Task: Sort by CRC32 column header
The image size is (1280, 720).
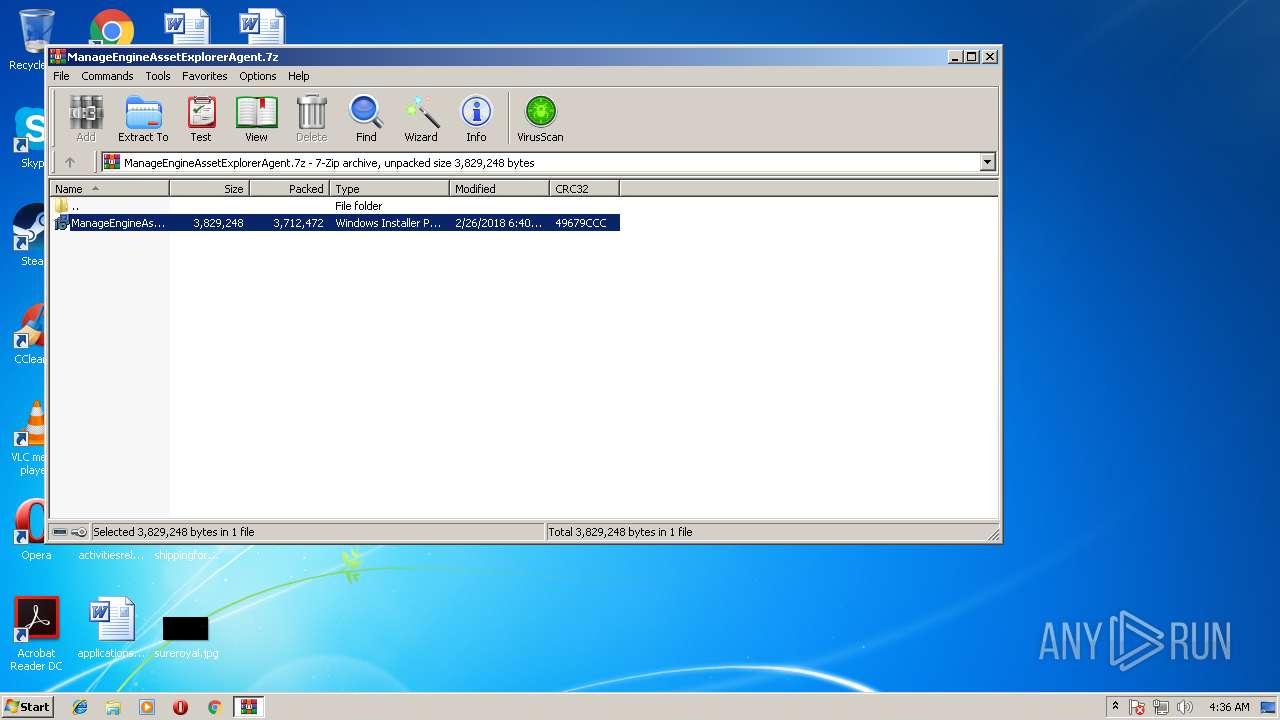Action: (x=585, y=188)
